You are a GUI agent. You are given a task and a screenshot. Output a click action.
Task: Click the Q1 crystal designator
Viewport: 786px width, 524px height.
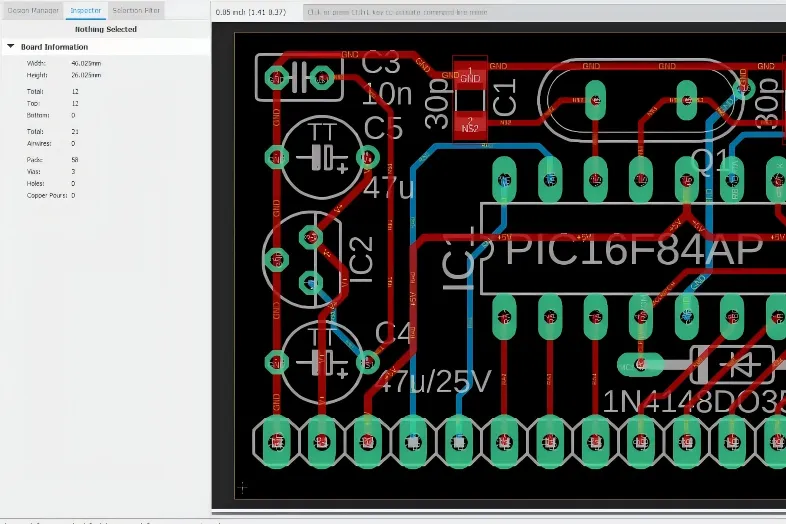point(710,161)
